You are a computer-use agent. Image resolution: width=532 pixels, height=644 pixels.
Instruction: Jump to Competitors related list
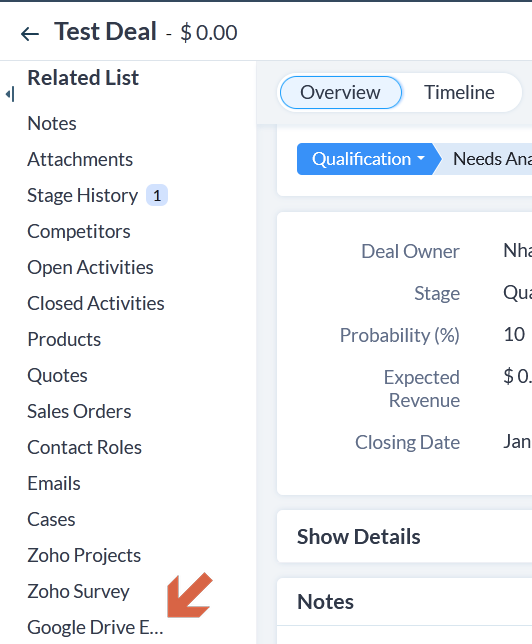[79, 231]
